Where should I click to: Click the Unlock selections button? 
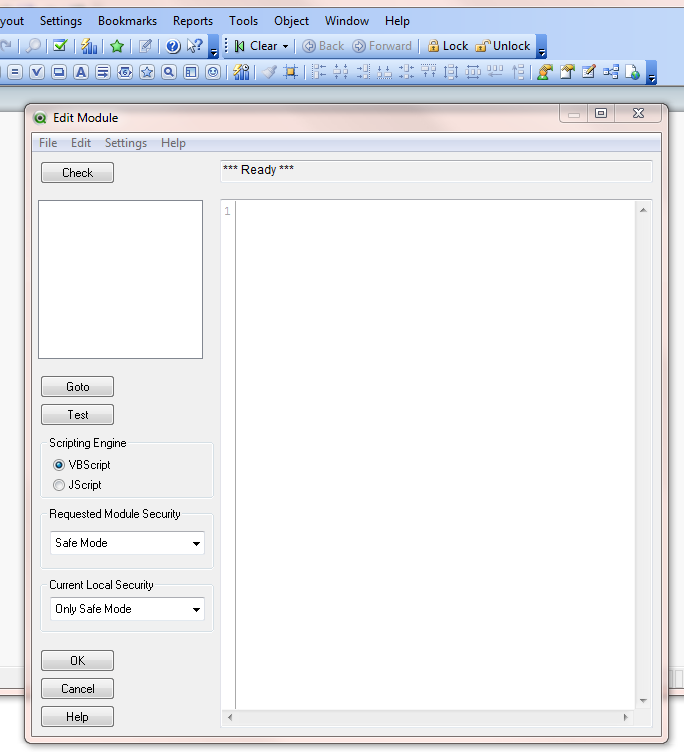pyautogui.click(x=503, y=46)
